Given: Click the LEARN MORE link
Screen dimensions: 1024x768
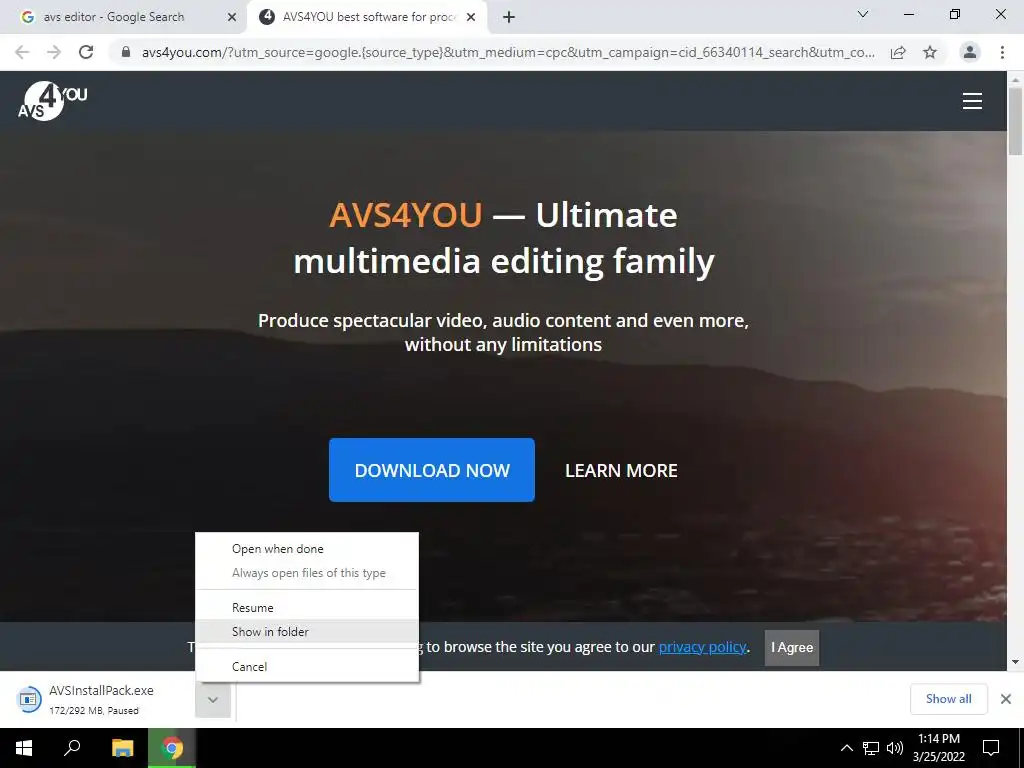Looking at the screenshot, I should [x=621, y=471].
